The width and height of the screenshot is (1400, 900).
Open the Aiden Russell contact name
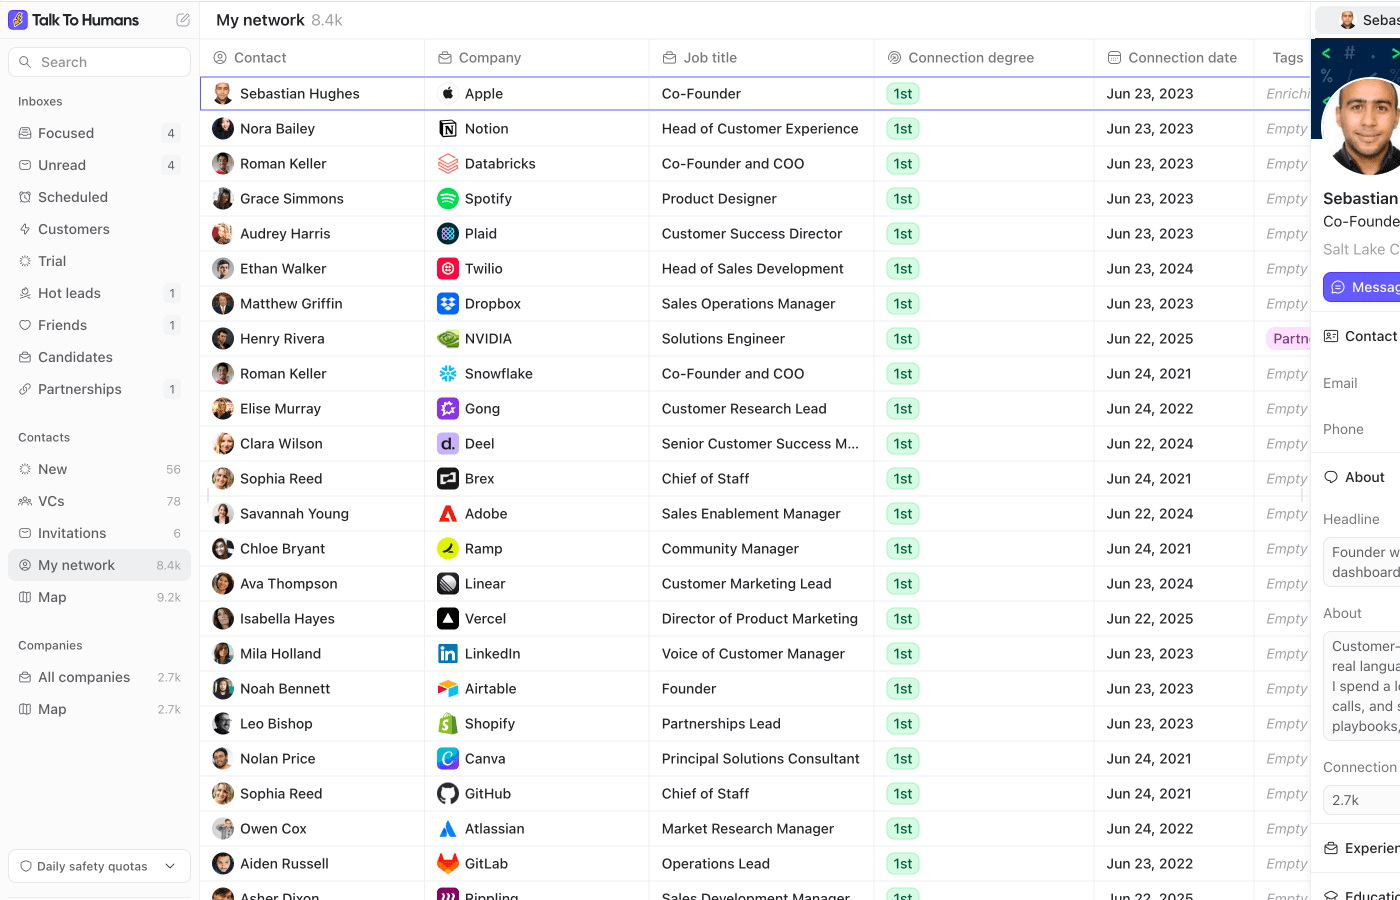click(x=284, y=864)
